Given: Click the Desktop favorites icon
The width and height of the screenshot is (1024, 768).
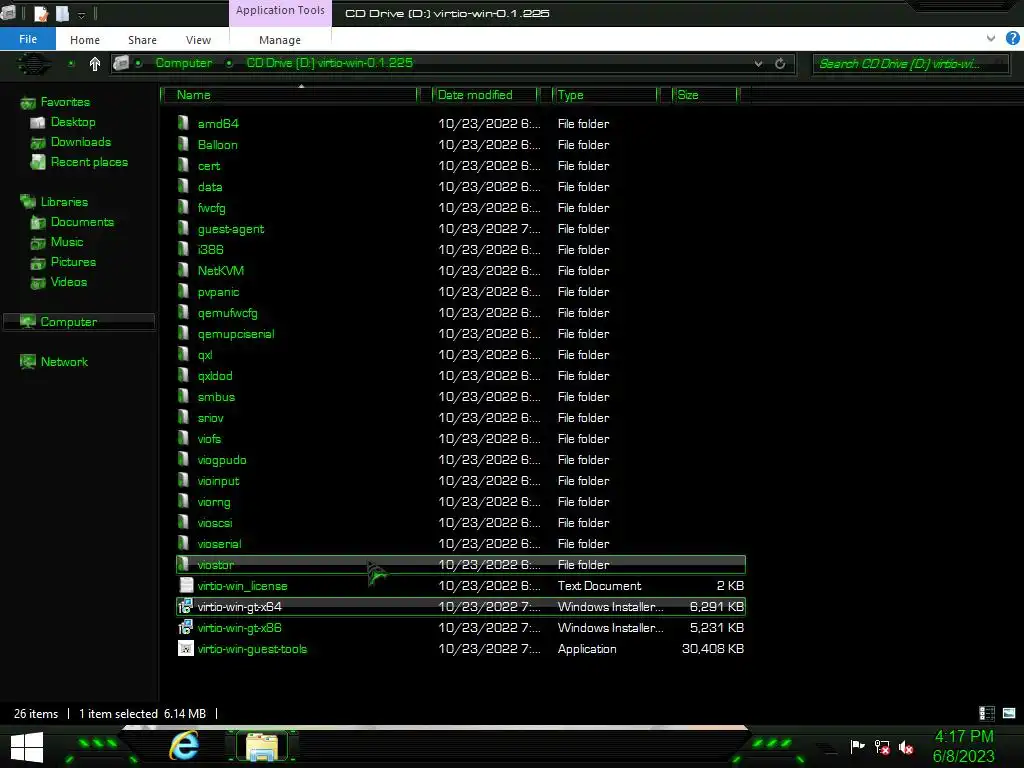Looking at the screenshot, I should pyautogui.click(x=38, y=122).
